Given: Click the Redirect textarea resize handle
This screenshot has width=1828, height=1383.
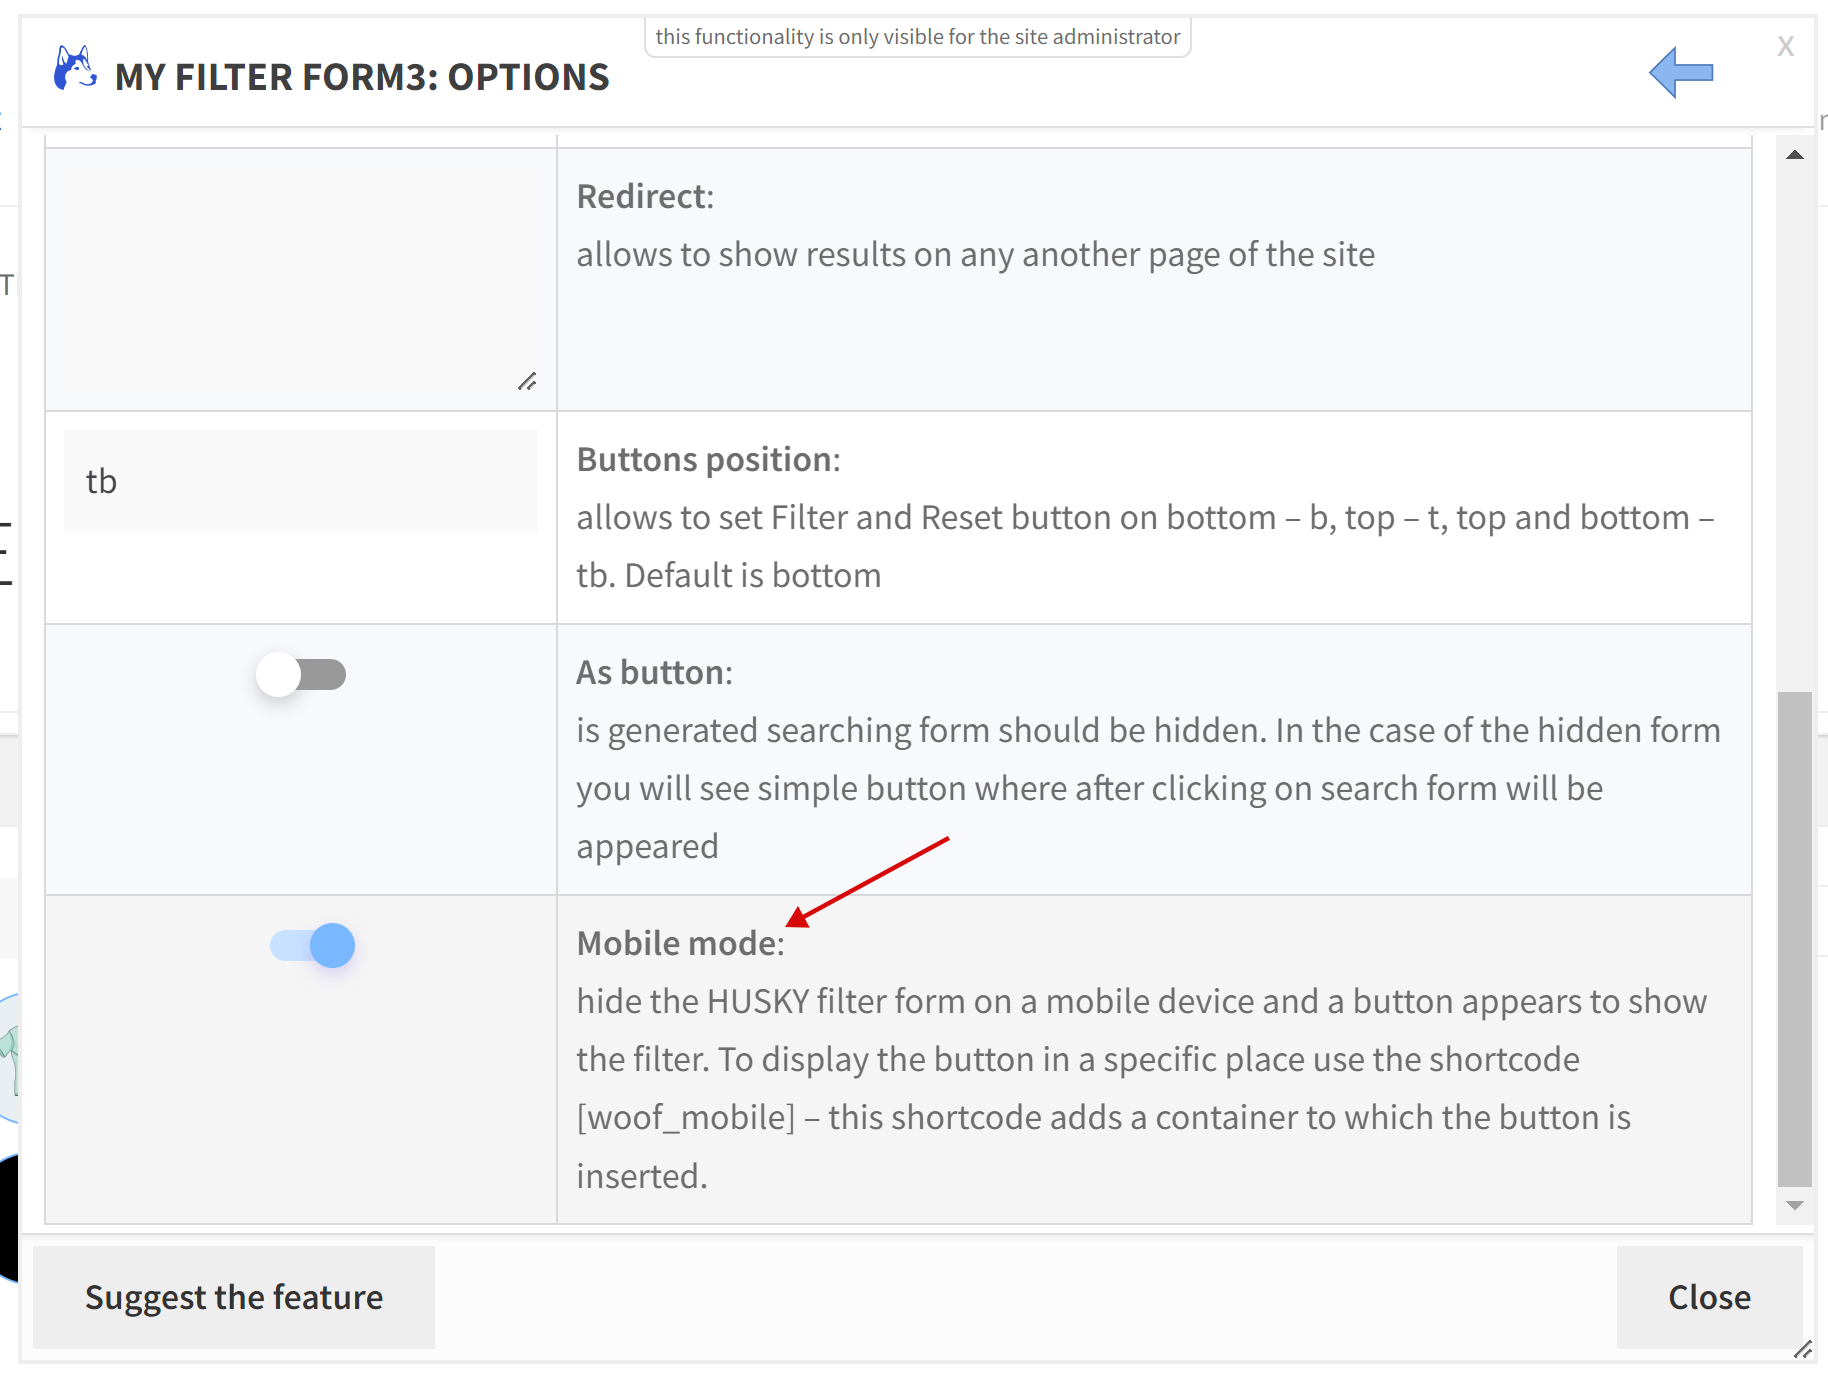Looking at the screenshot, I should point(527,381).
